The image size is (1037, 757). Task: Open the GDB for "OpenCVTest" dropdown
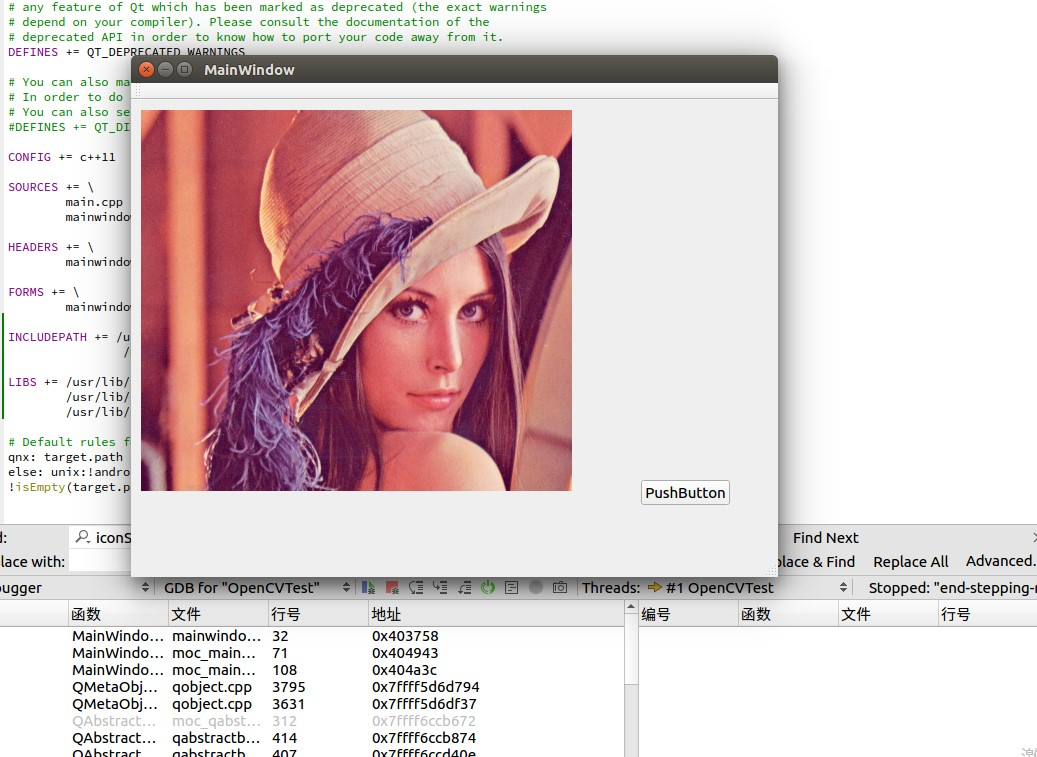pos(257,588)
